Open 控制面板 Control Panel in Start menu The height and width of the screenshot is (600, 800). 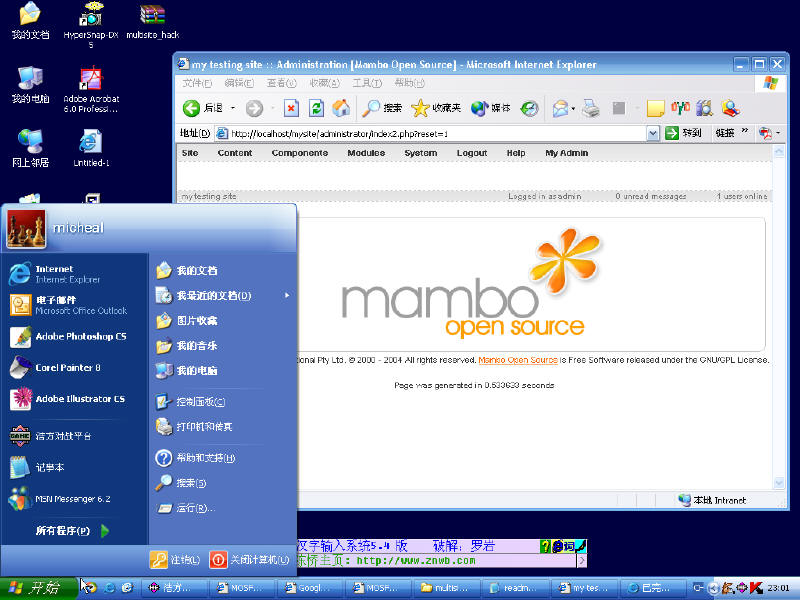point(191,402)
